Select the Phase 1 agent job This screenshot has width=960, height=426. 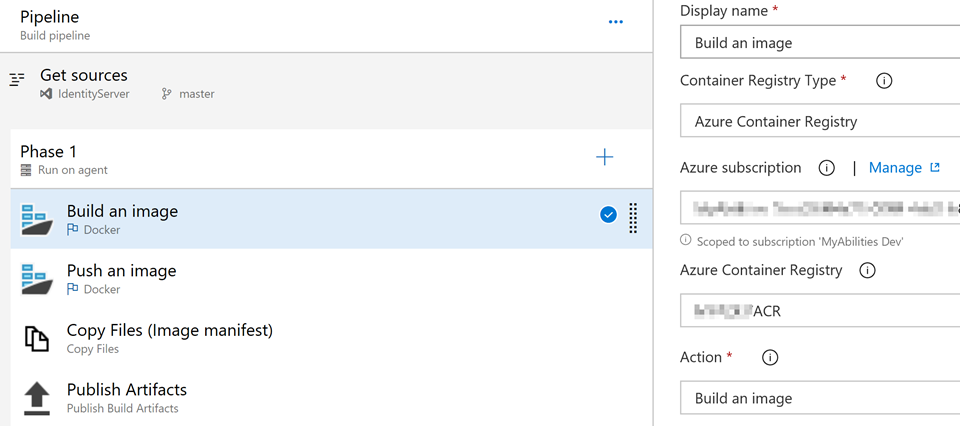click(331, 159)
